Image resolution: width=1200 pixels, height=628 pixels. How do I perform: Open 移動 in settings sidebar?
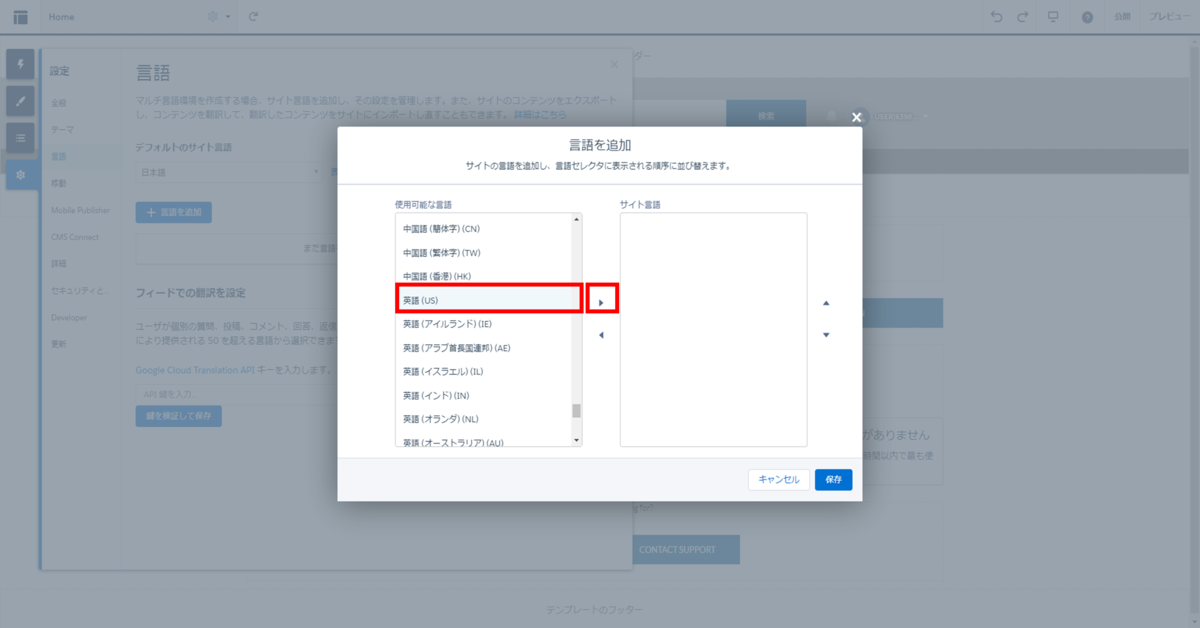pos(58,183)
